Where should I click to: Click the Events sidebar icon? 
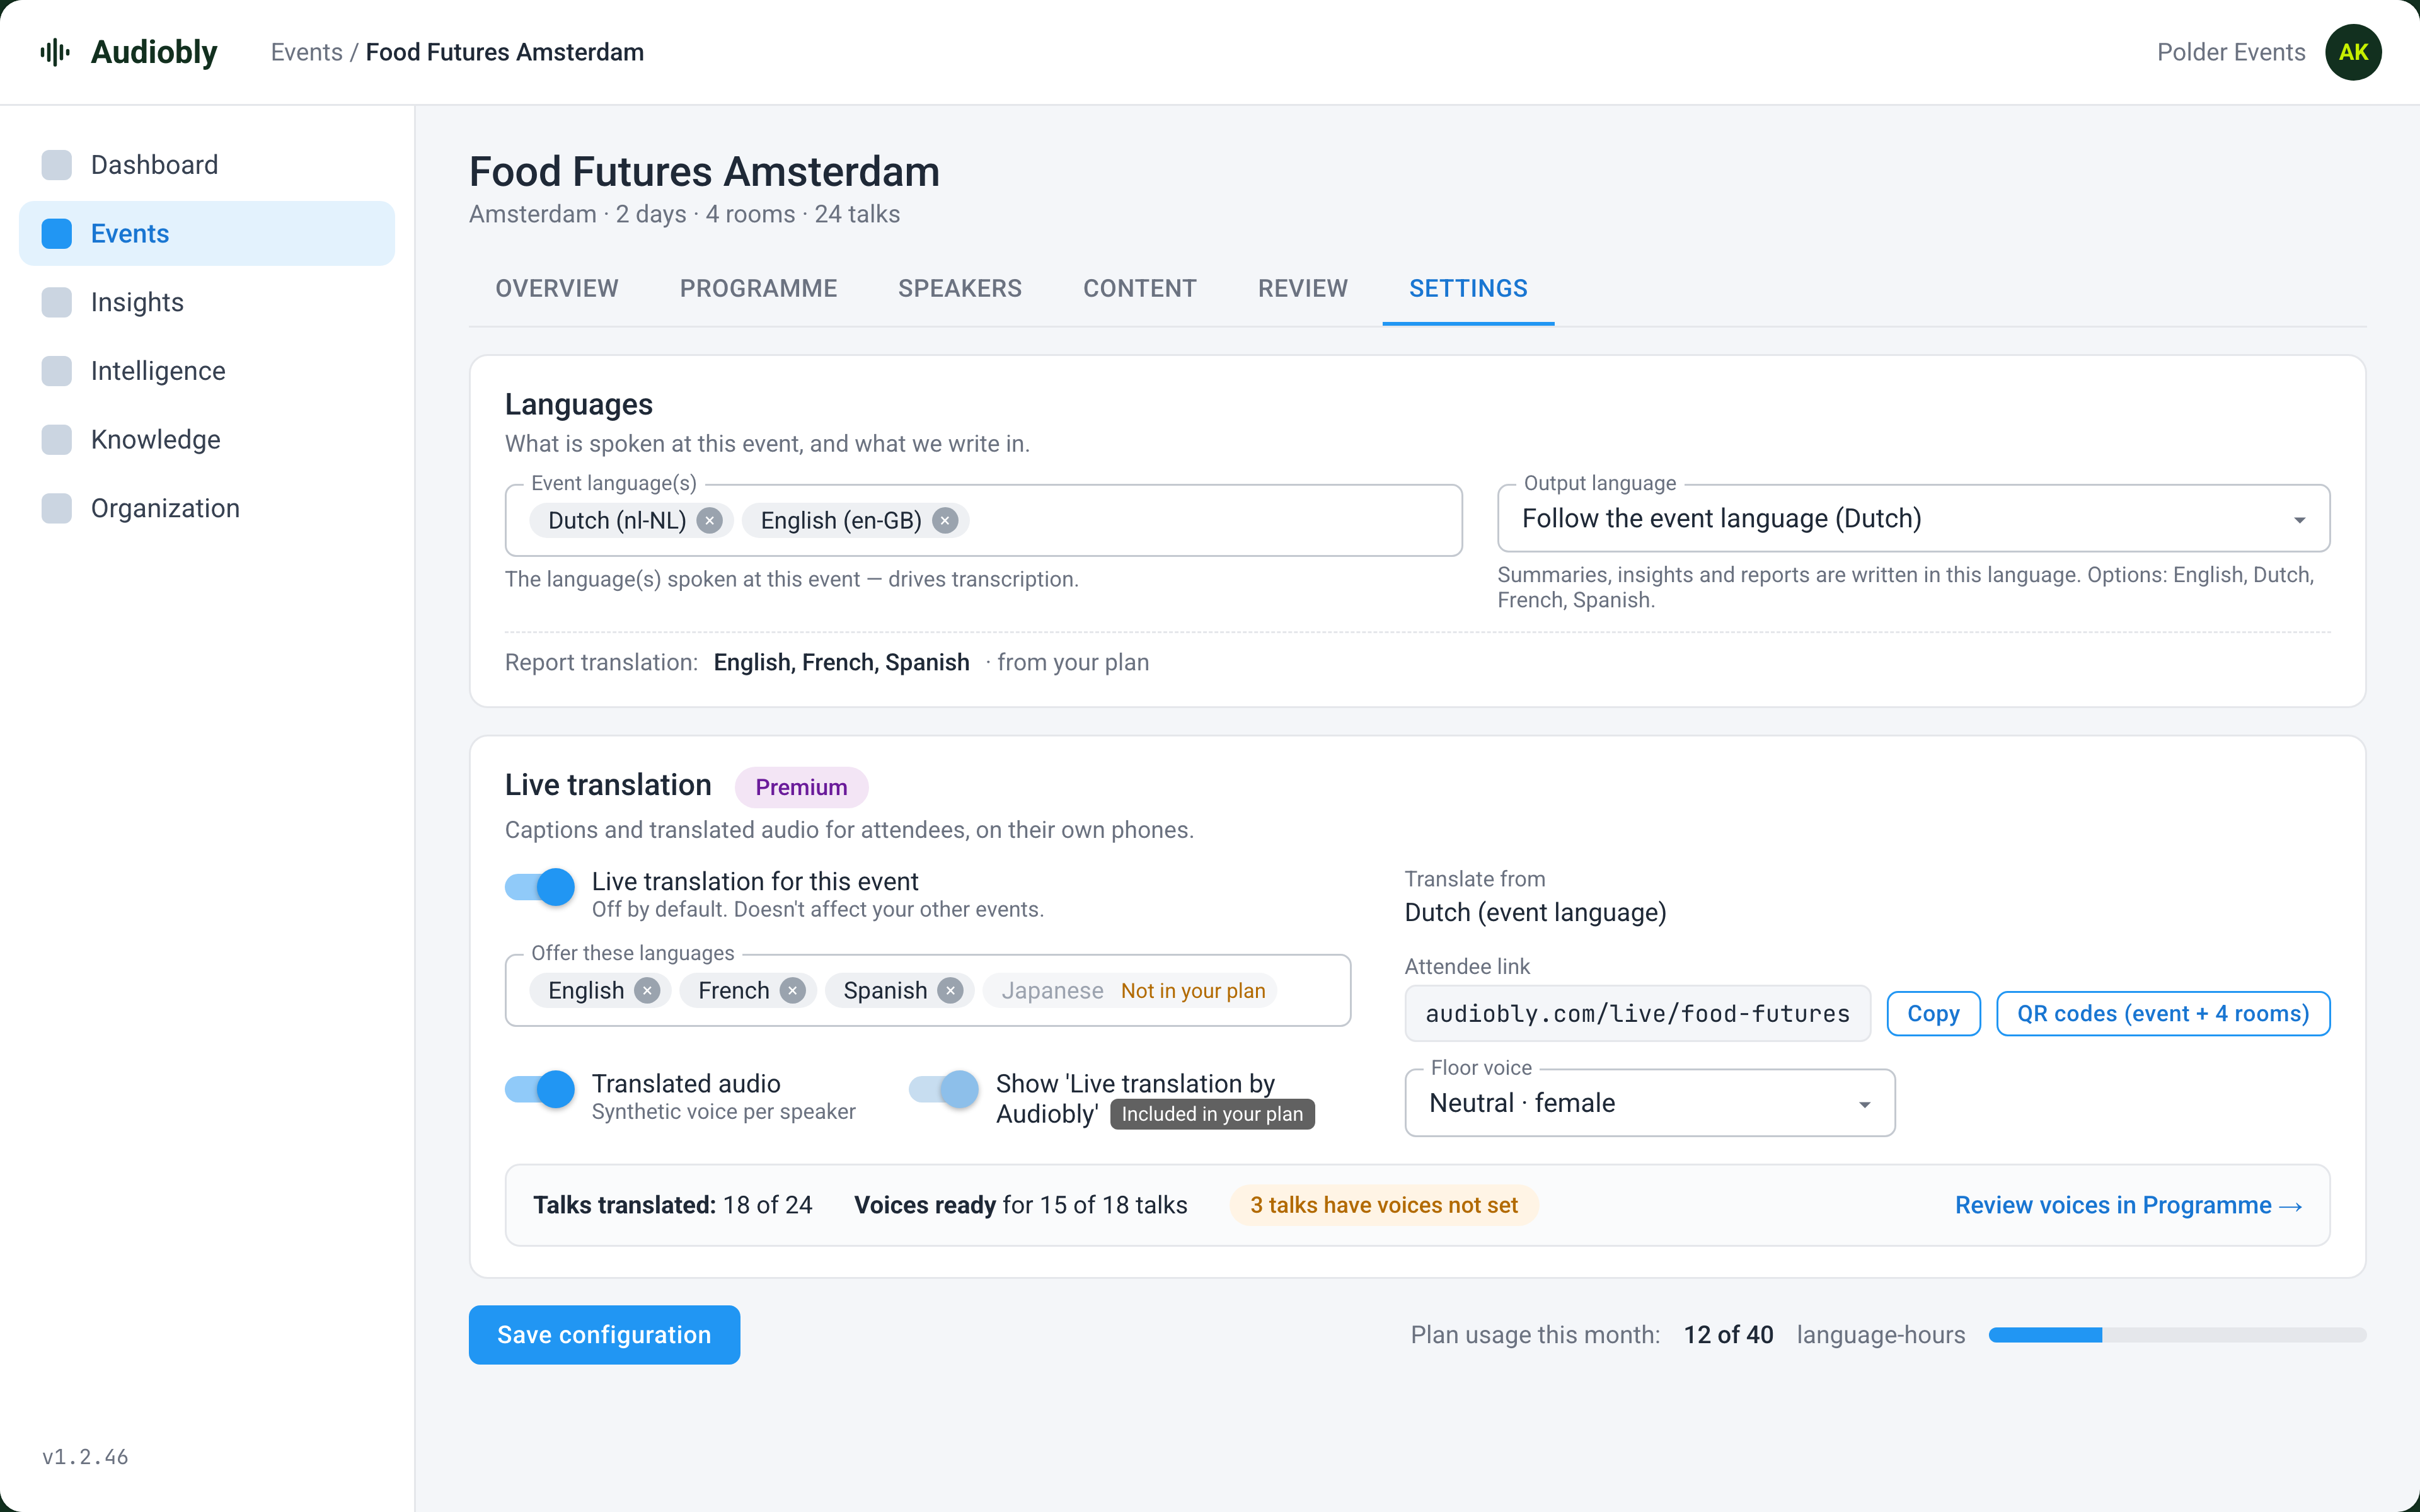point(57,233)
